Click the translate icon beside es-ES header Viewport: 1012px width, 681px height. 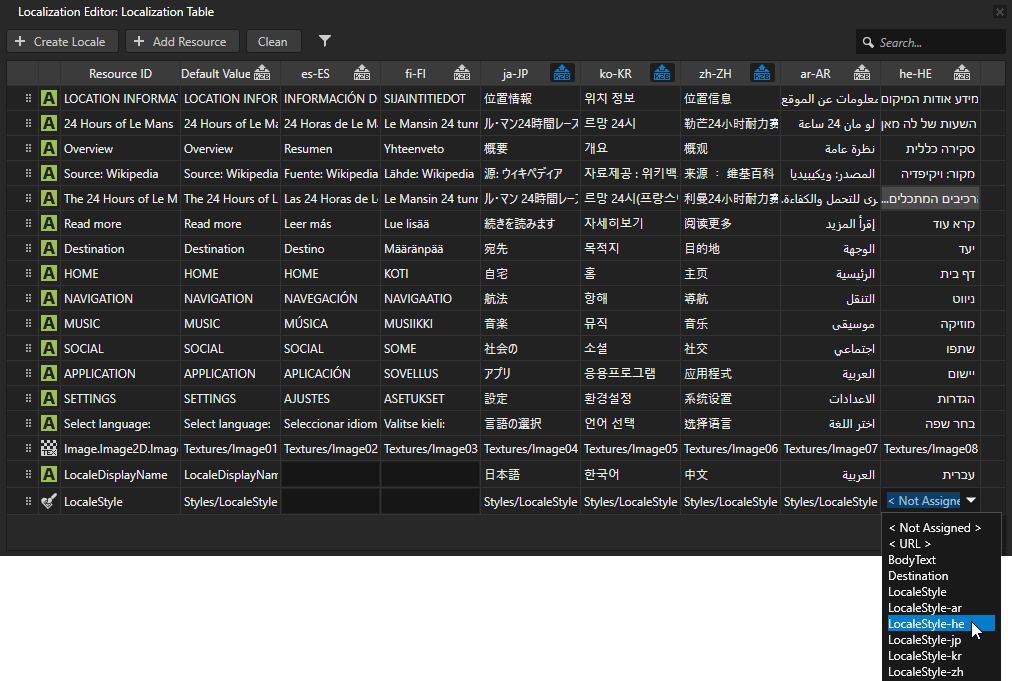point(361,73)
